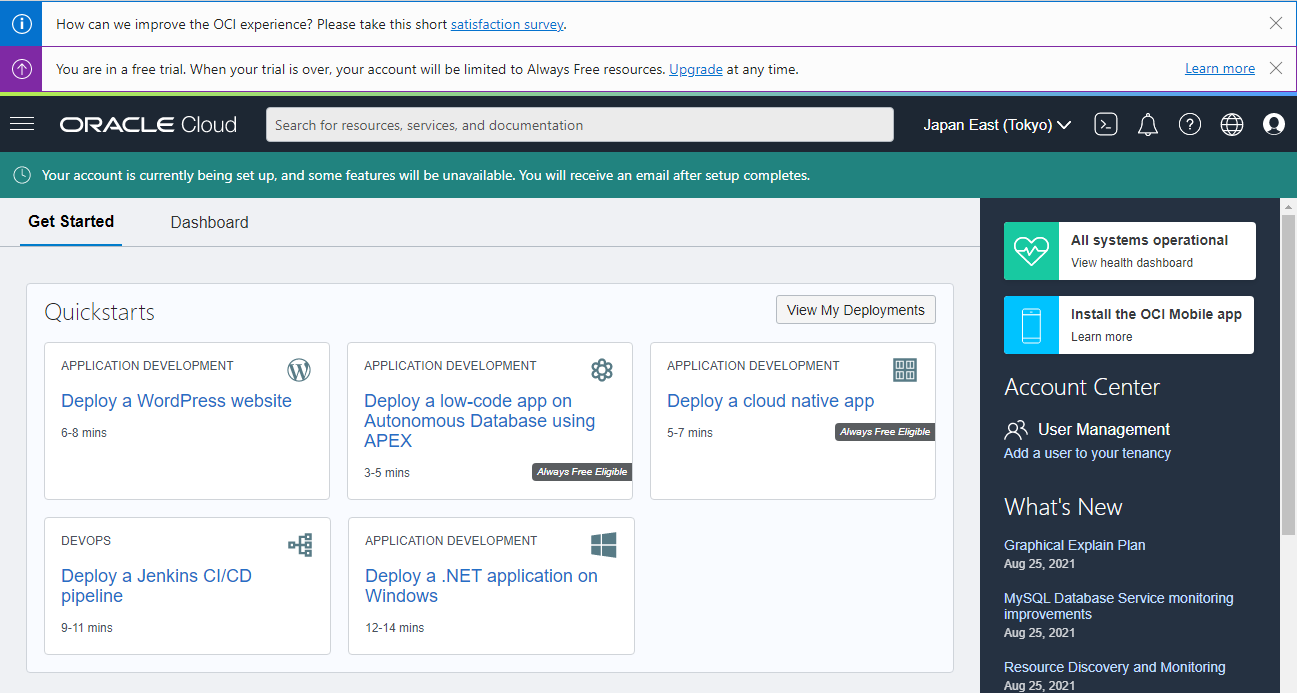
Task: Click the Oracle Cloud logo
Action: [148, 125]
